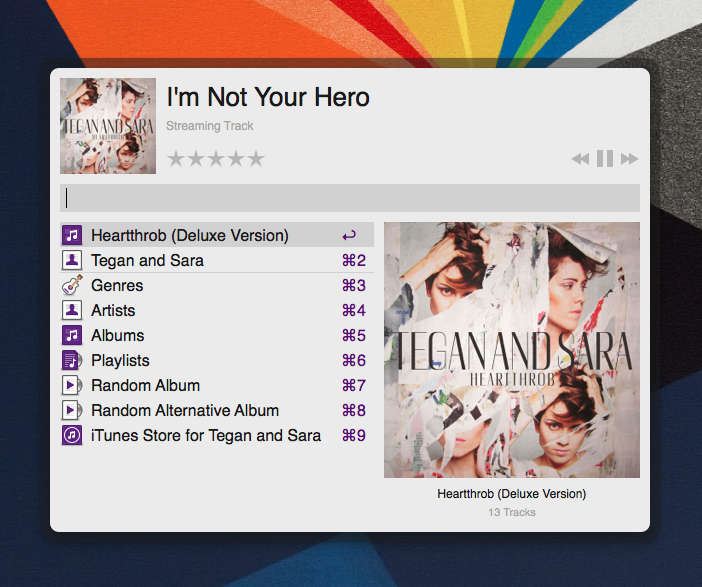Click the Heartthrob (Deluxe Version) caption under artwork
The image size is (702, 587).
512,494
